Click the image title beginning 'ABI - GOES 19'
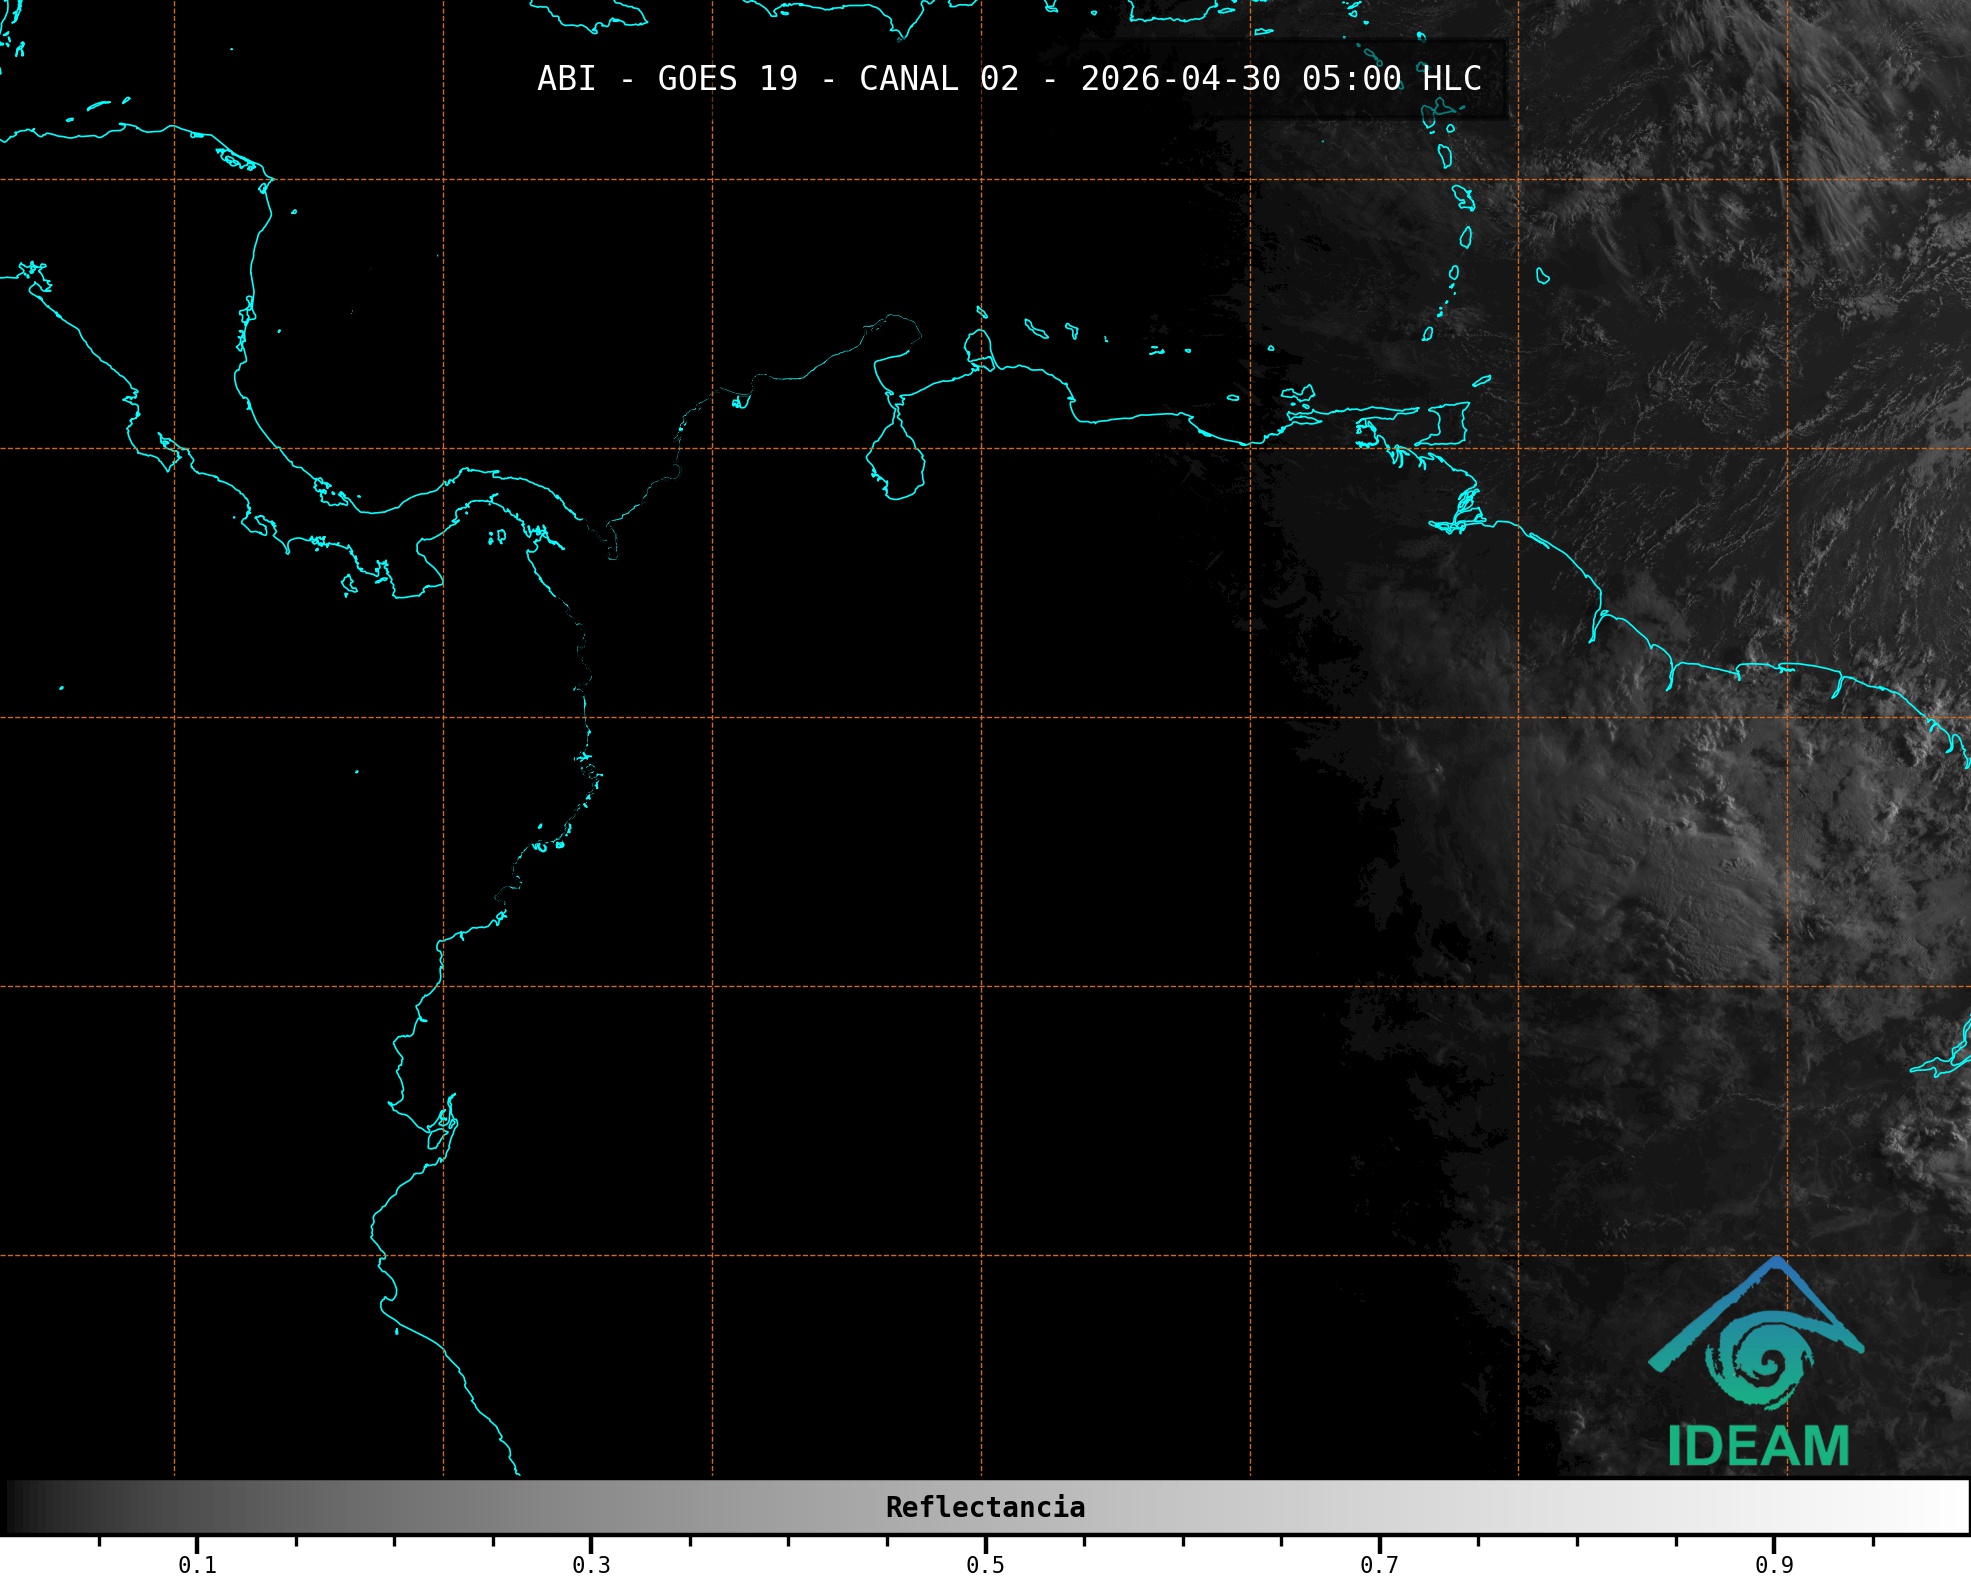 pos(1008,79)
